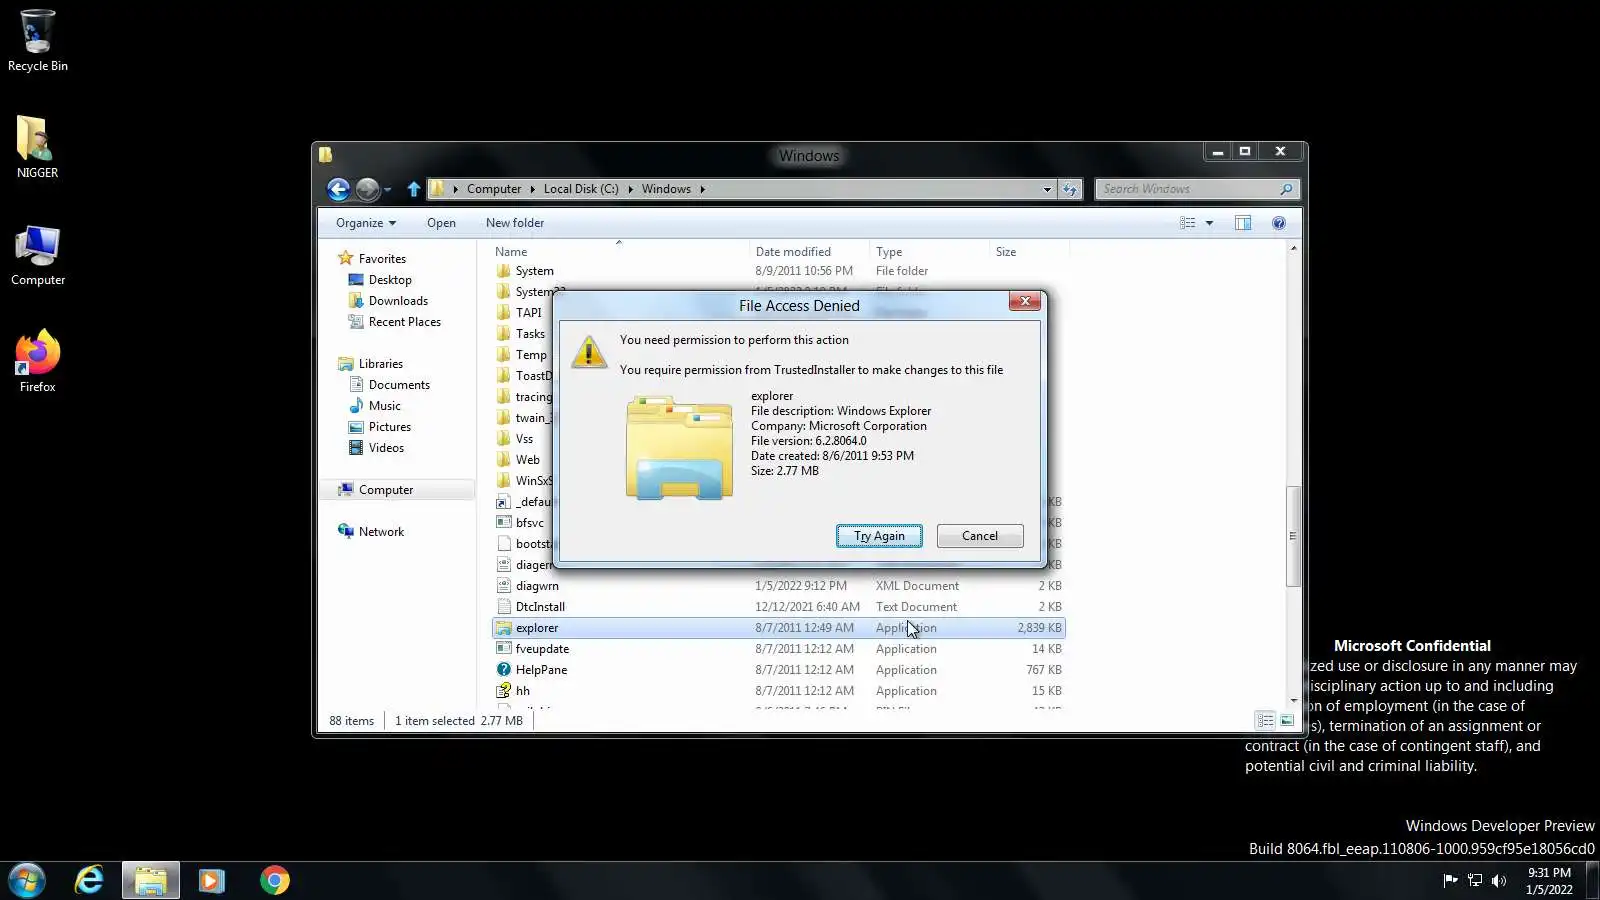Expand the breadcrumb arrow after Local Disk (C:)
Screen dimensions: 1600x900
pos(630,189)
